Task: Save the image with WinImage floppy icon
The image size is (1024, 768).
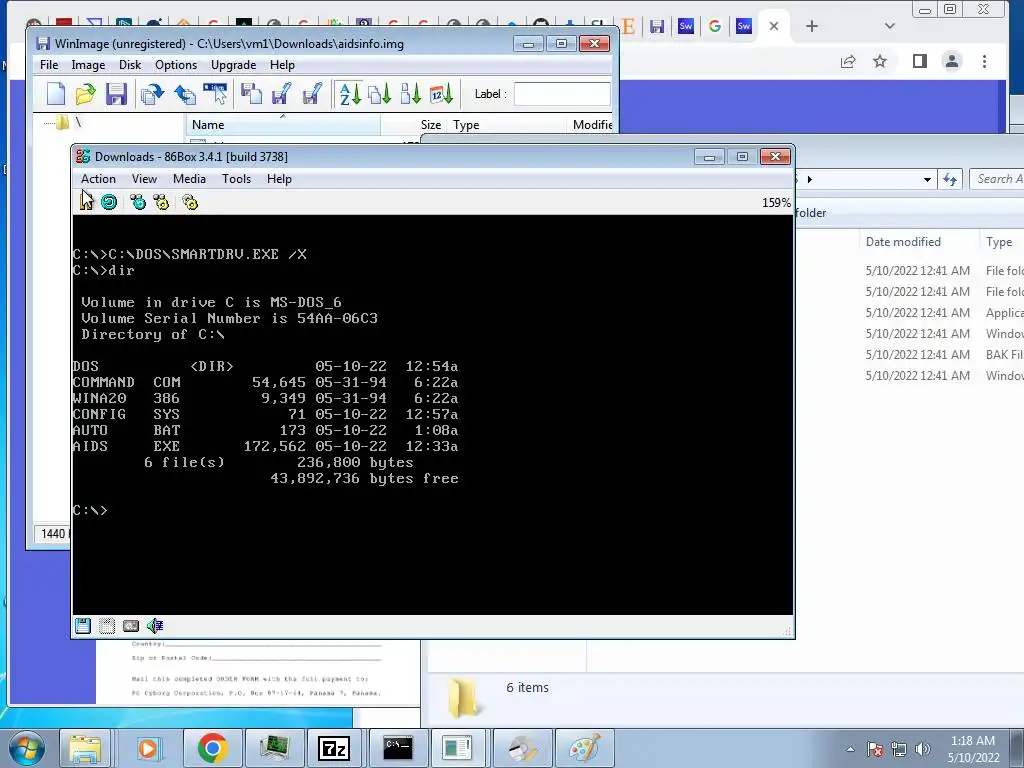Action: [116, 94]
